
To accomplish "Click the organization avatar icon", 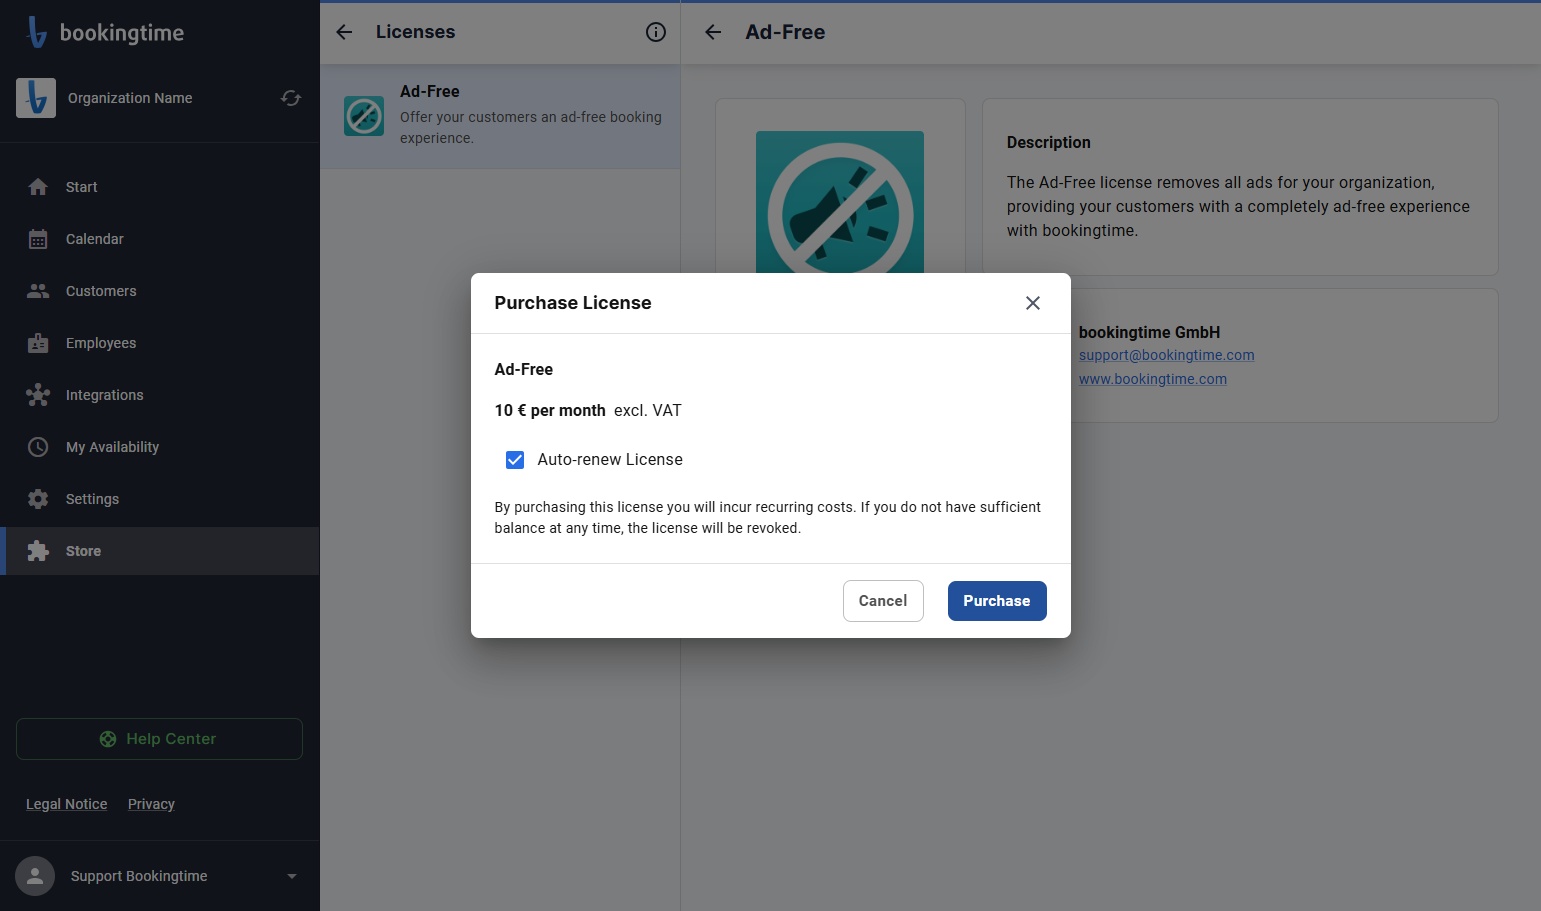I will point(36,98).
